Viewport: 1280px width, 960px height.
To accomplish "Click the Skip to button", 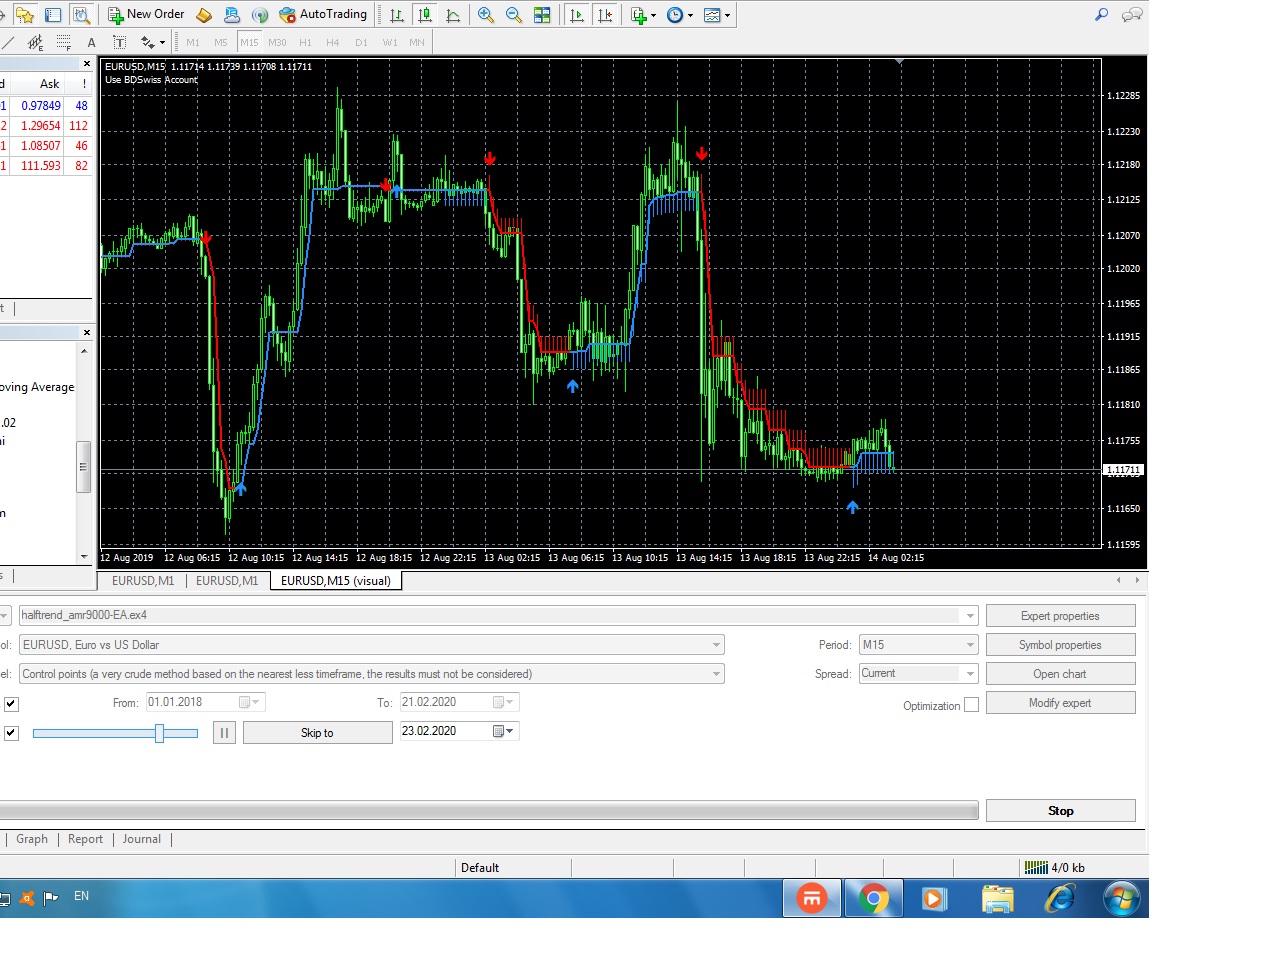I will tap(317, 733).
